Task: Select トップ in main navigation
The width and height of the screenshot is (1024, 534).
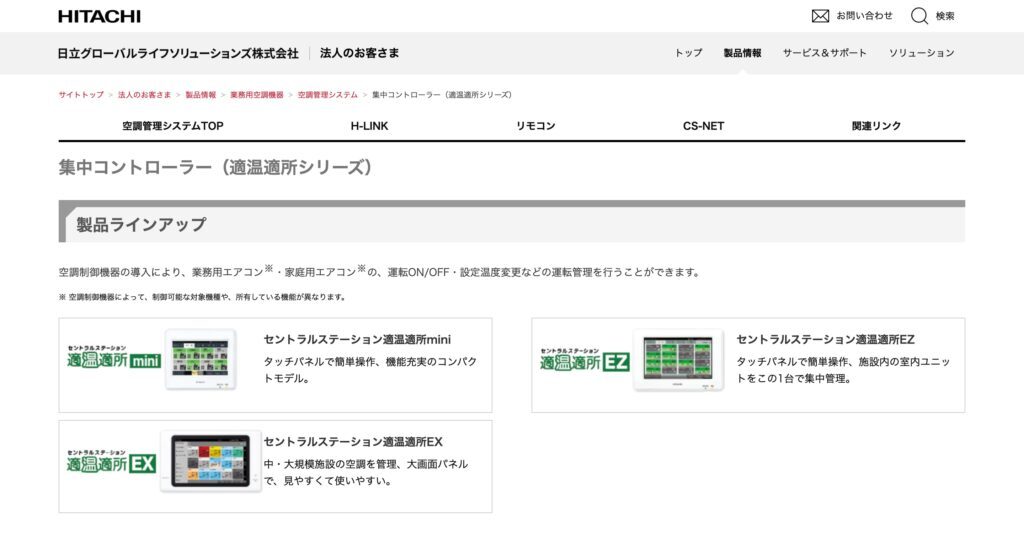Action: (688, 54)
